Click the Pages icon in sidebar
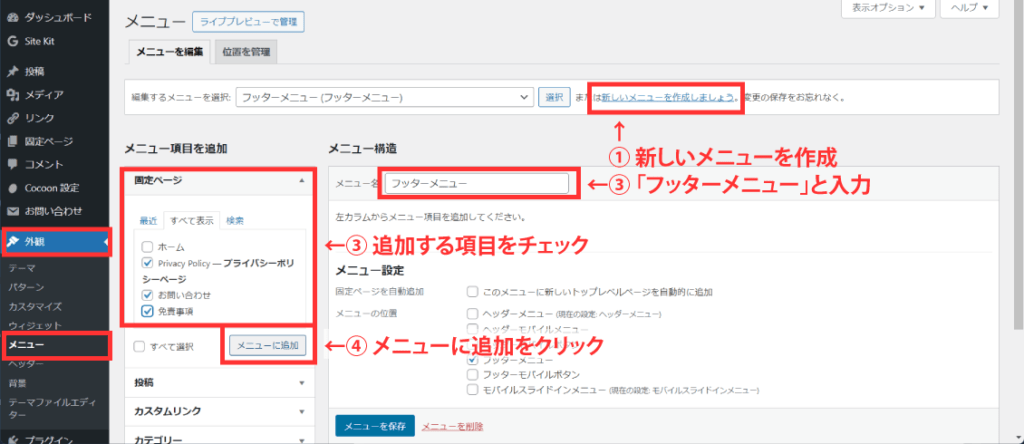 [12, 141]
